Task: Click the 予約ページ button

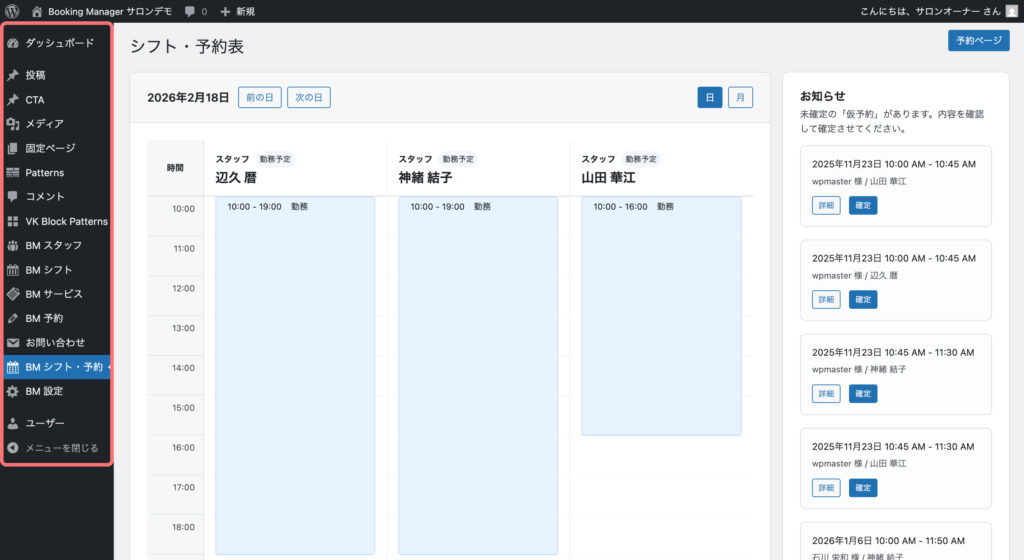Action: click(x=978, y=41)
